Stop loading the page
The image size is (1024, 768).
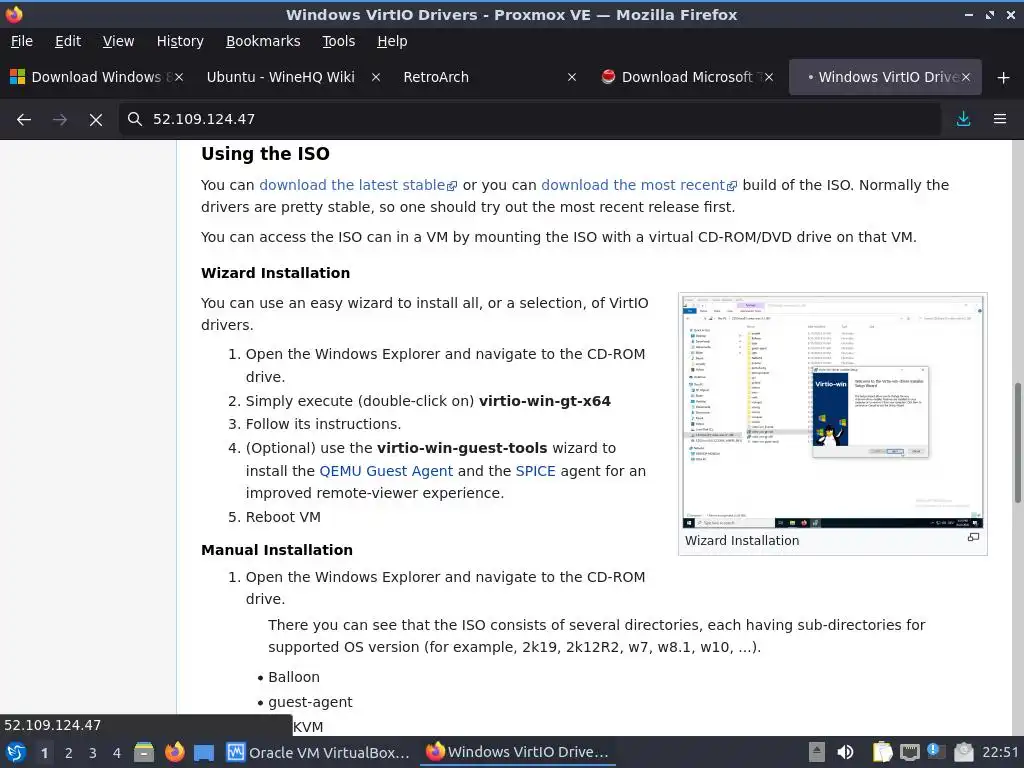(x=95, y=119)
